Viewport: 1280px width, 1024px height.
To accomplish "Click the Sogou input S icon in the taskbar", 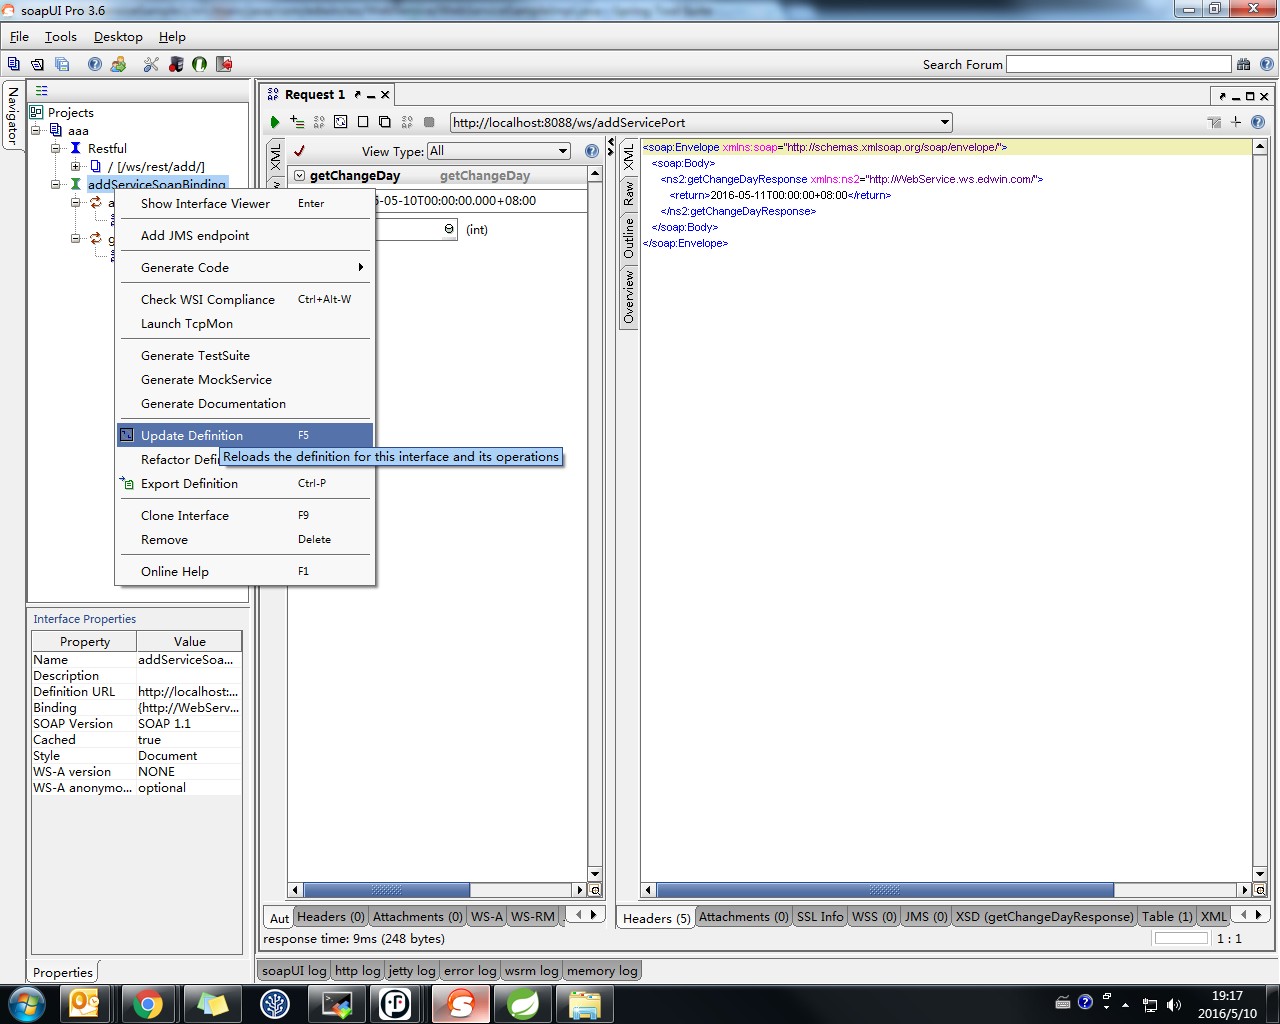I will [461, 1003].
